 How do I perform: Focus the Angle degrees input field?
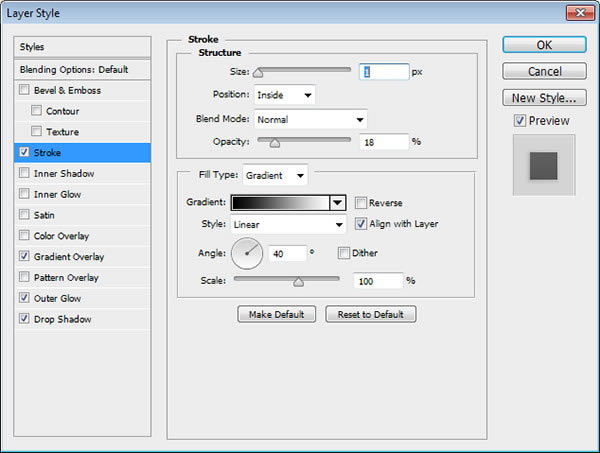(287, 253)
